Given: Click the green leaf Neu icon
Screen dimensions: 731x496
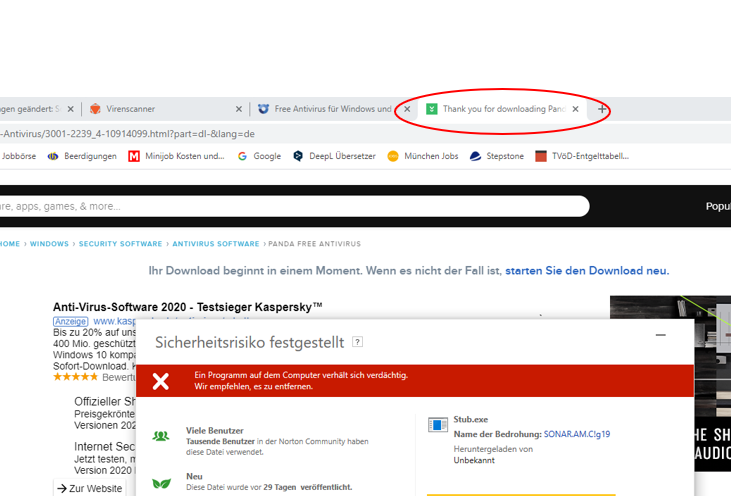Looking at the screenshot, I should (x=161, y=483).
